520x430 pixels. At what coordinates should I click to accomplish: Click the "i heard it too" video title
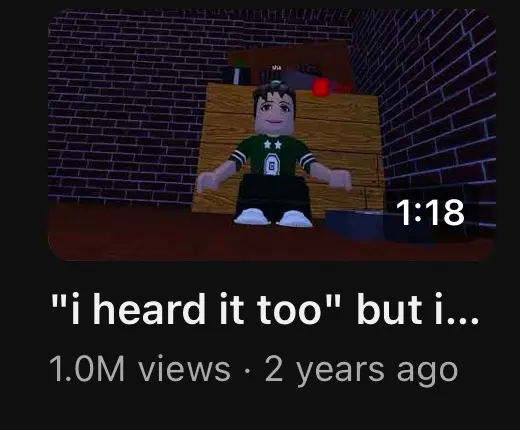265,309
